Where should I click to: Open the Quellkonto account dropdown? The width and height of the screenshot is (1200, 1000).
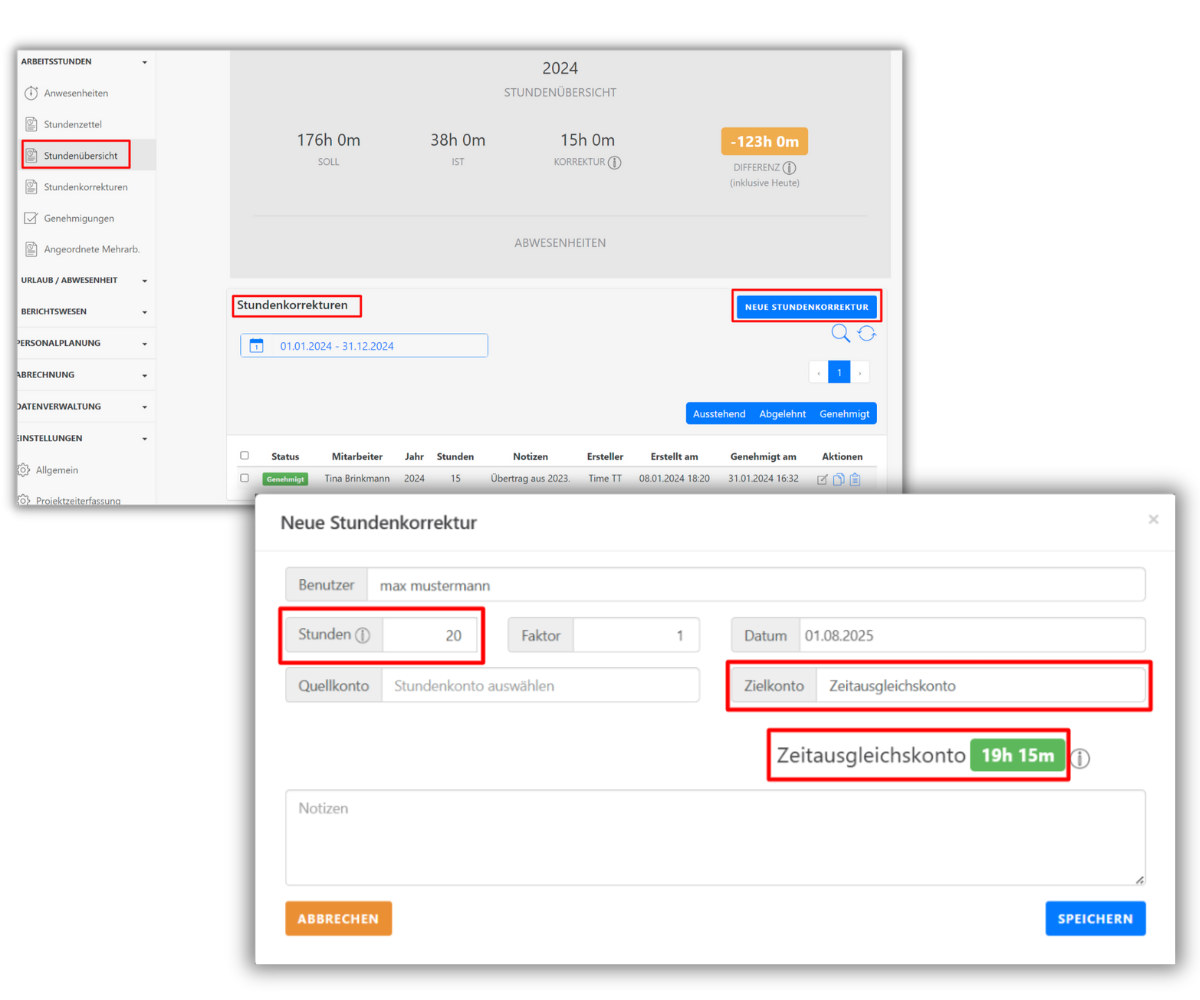click(540, 686)
